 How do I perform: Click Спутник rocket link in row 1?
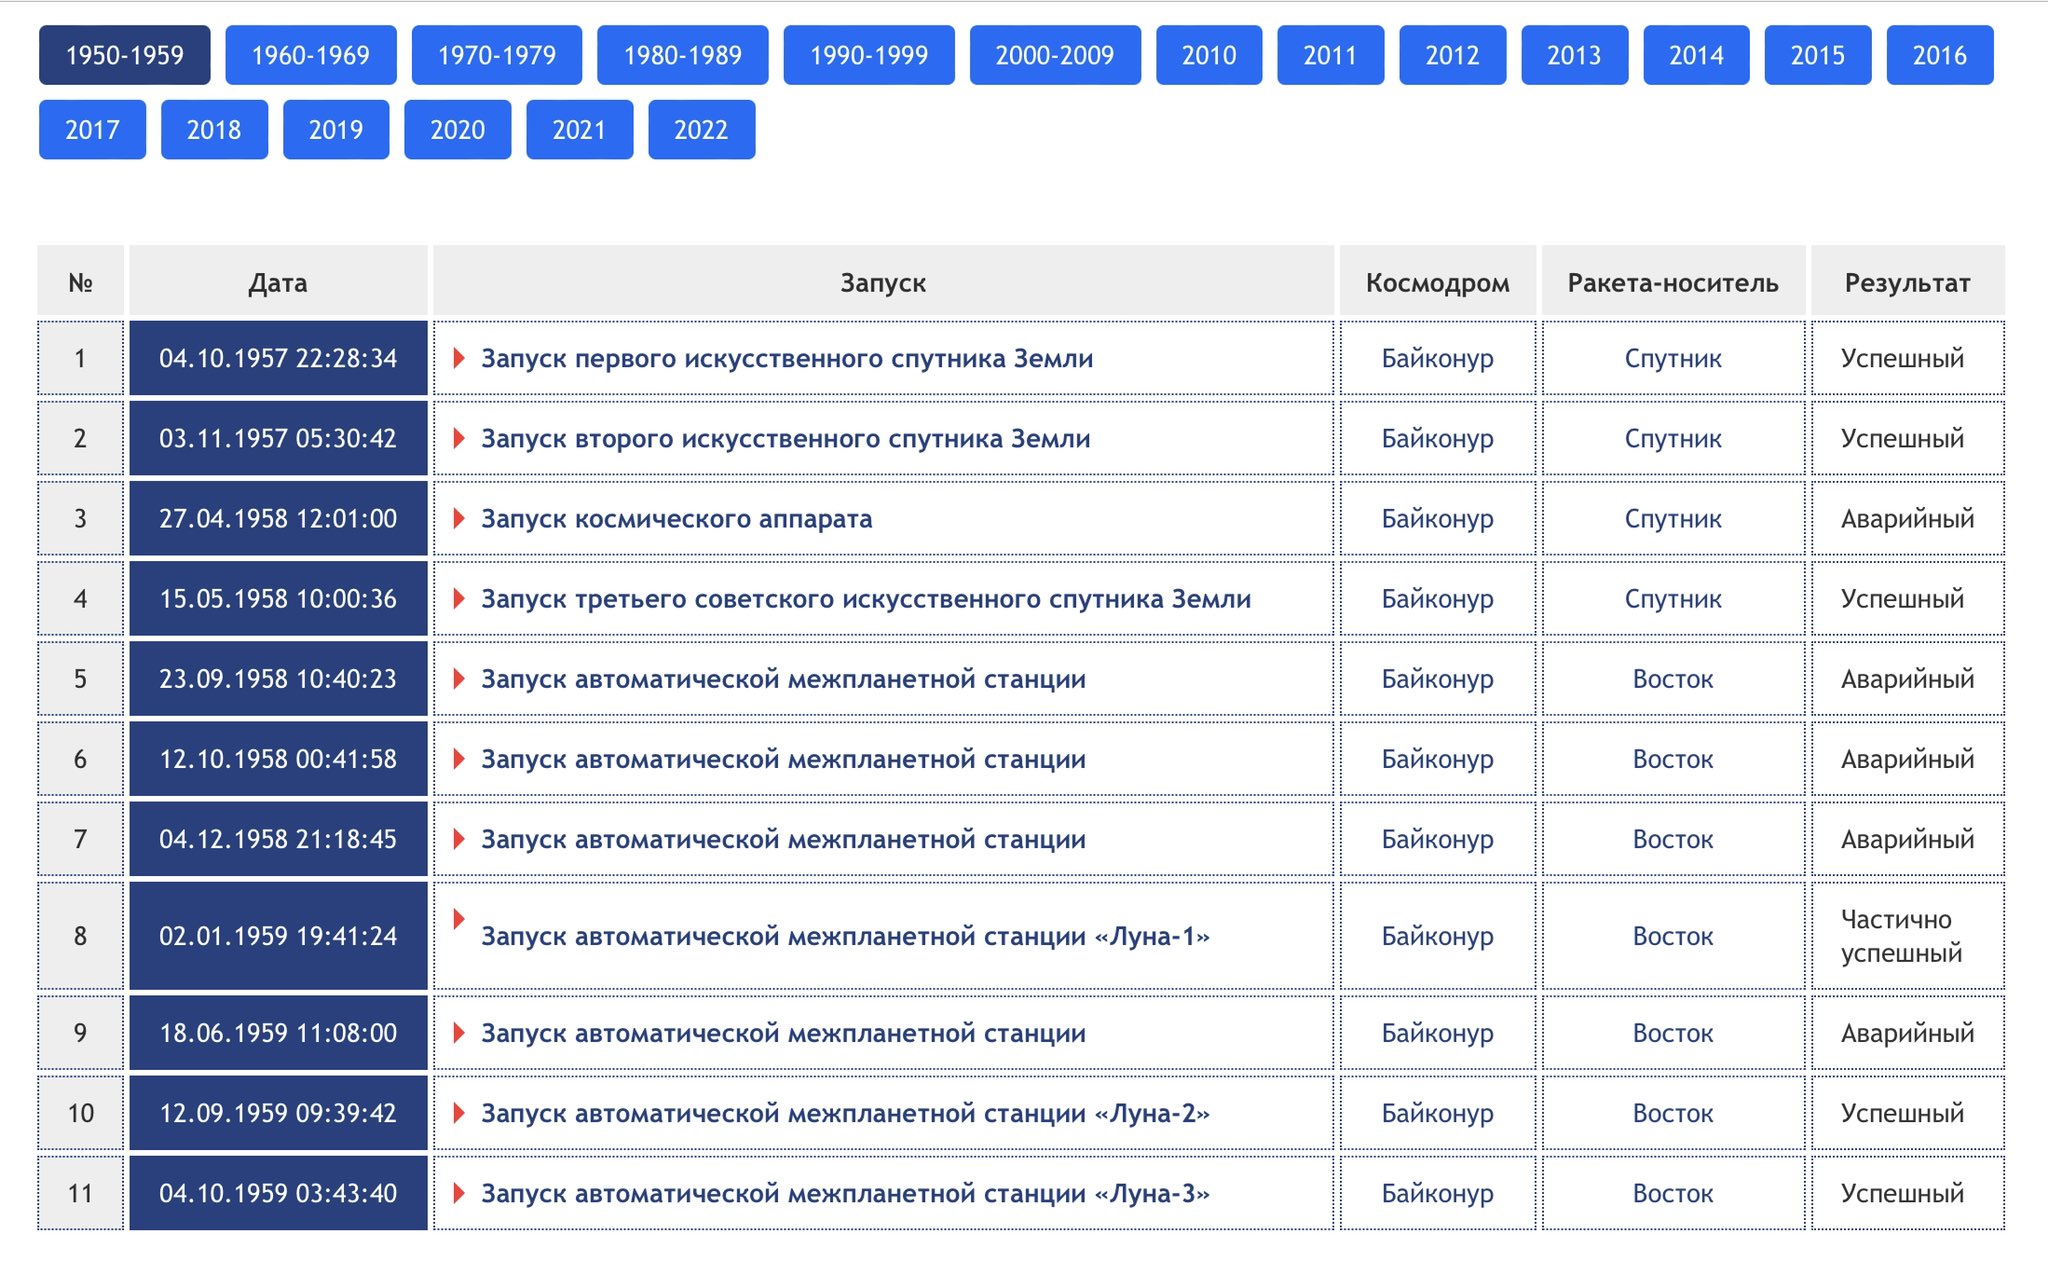[1672, 358]
